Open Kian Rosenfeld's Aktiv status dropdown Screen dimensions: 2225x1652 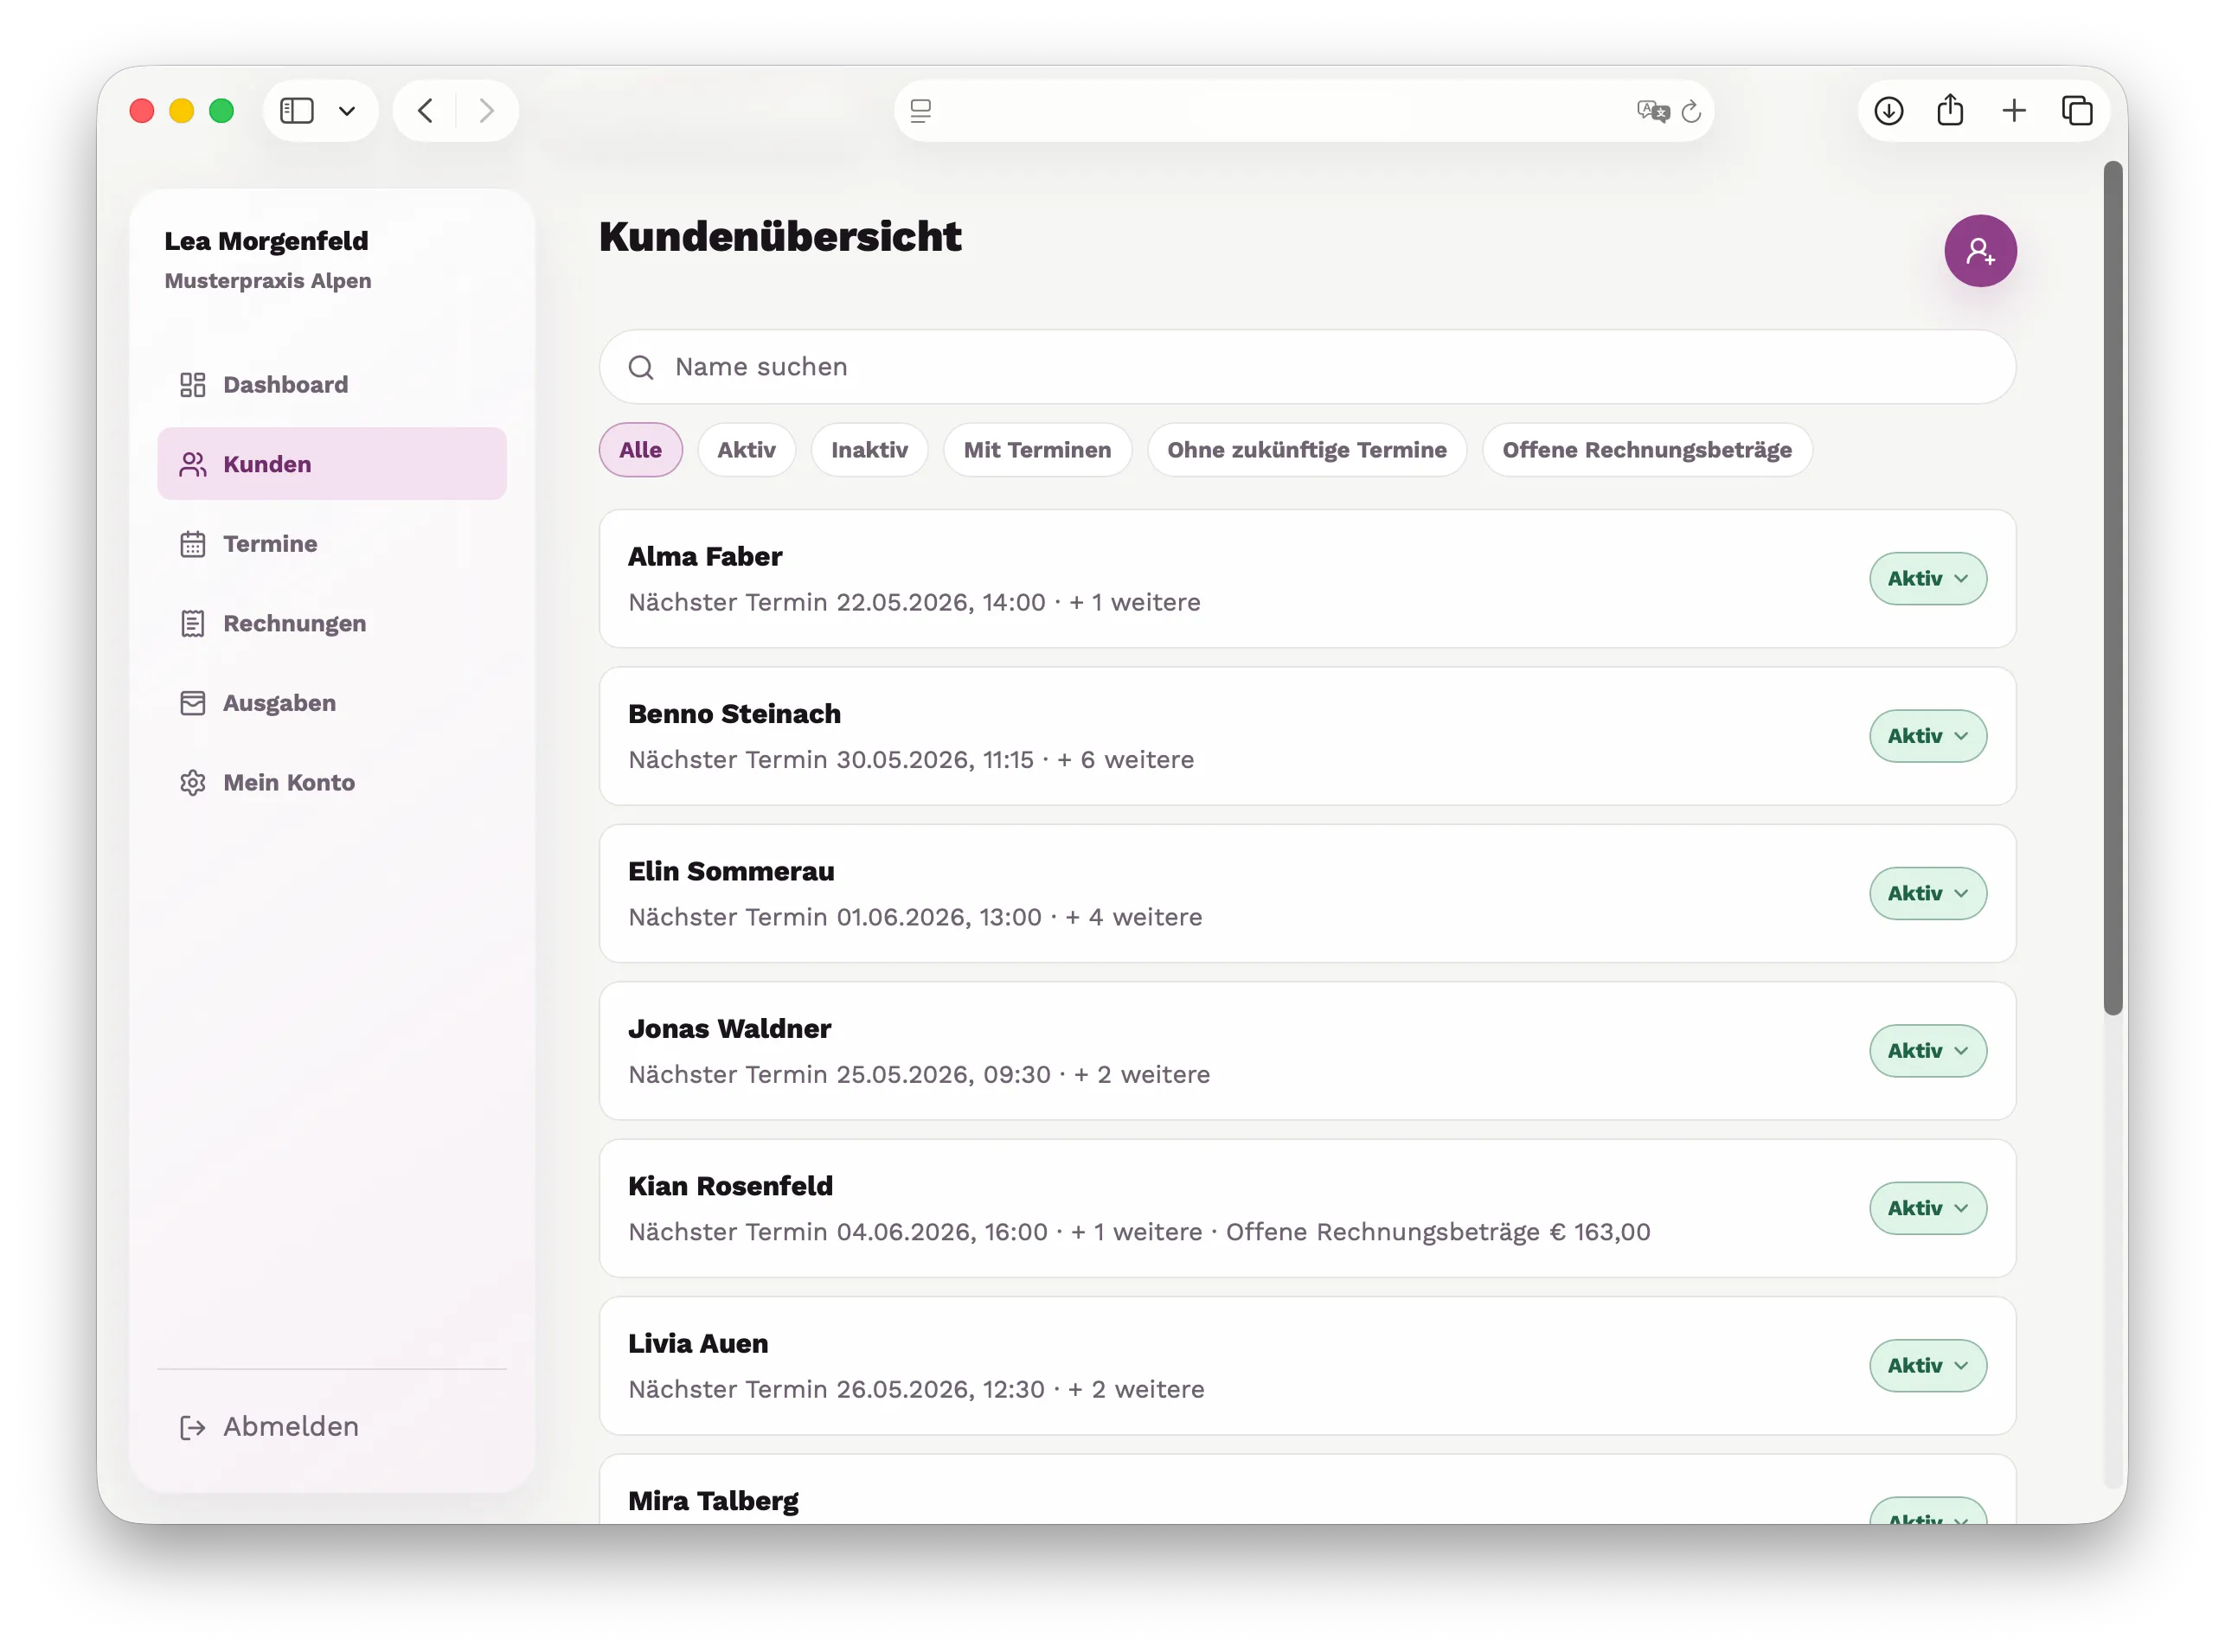[1927, 1208]
